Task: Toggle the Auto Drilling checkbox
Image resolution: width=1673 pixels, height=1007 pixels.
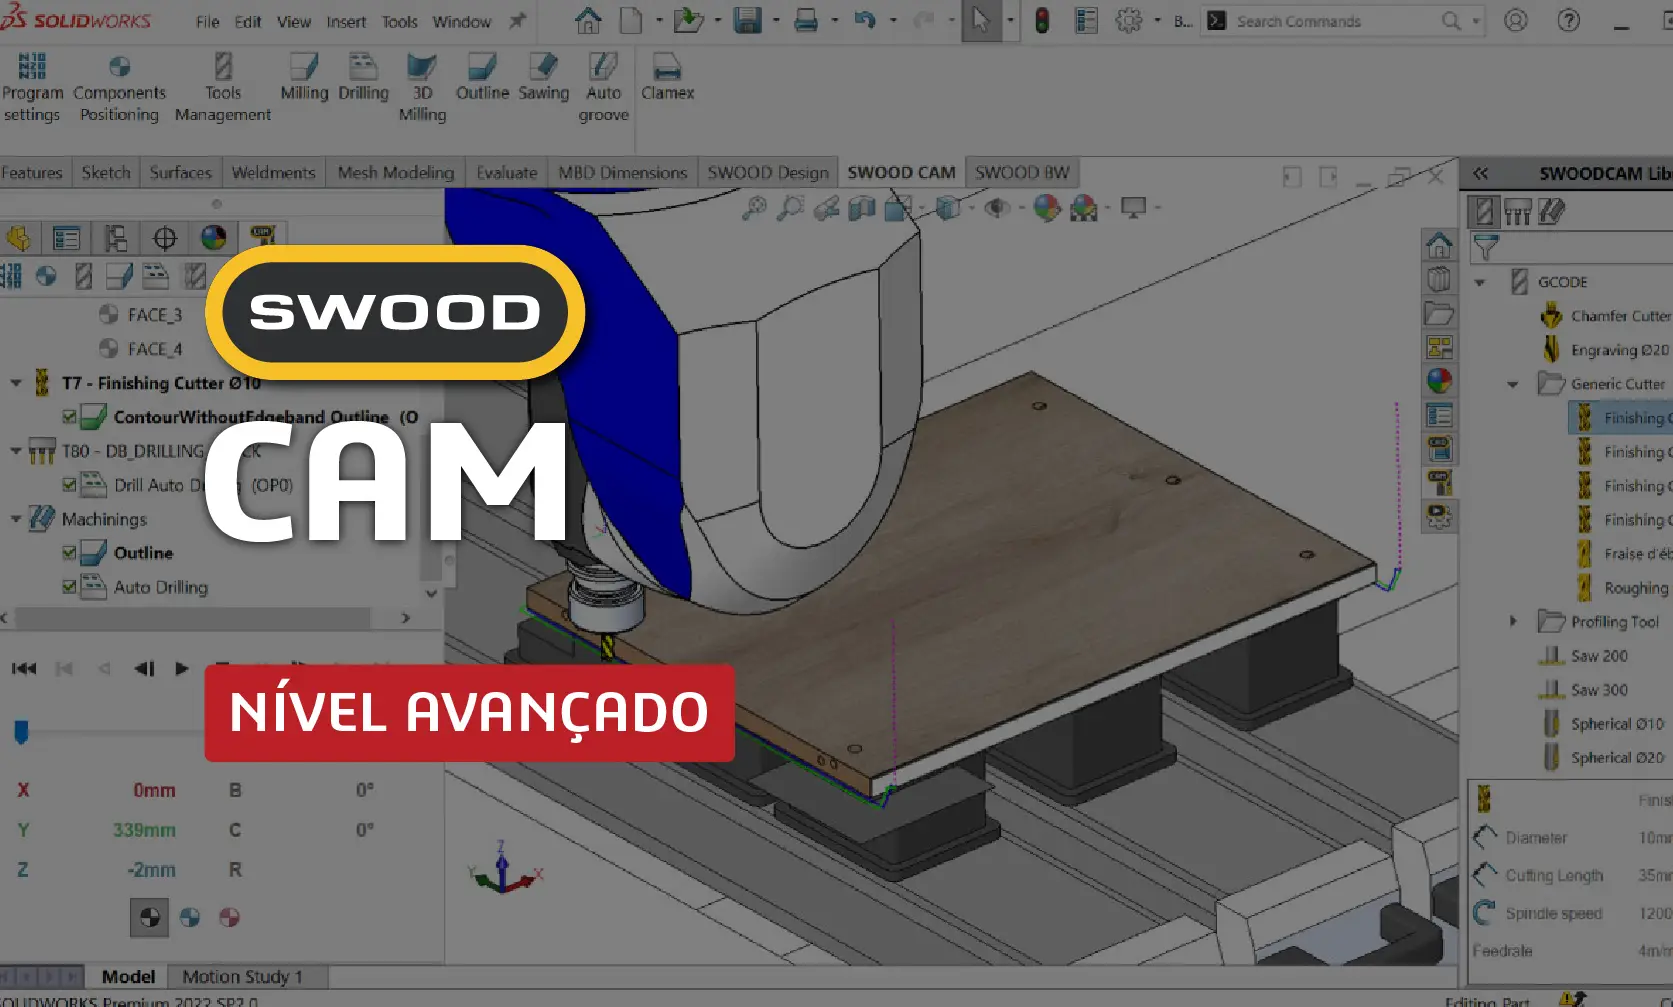Action: 69,587
